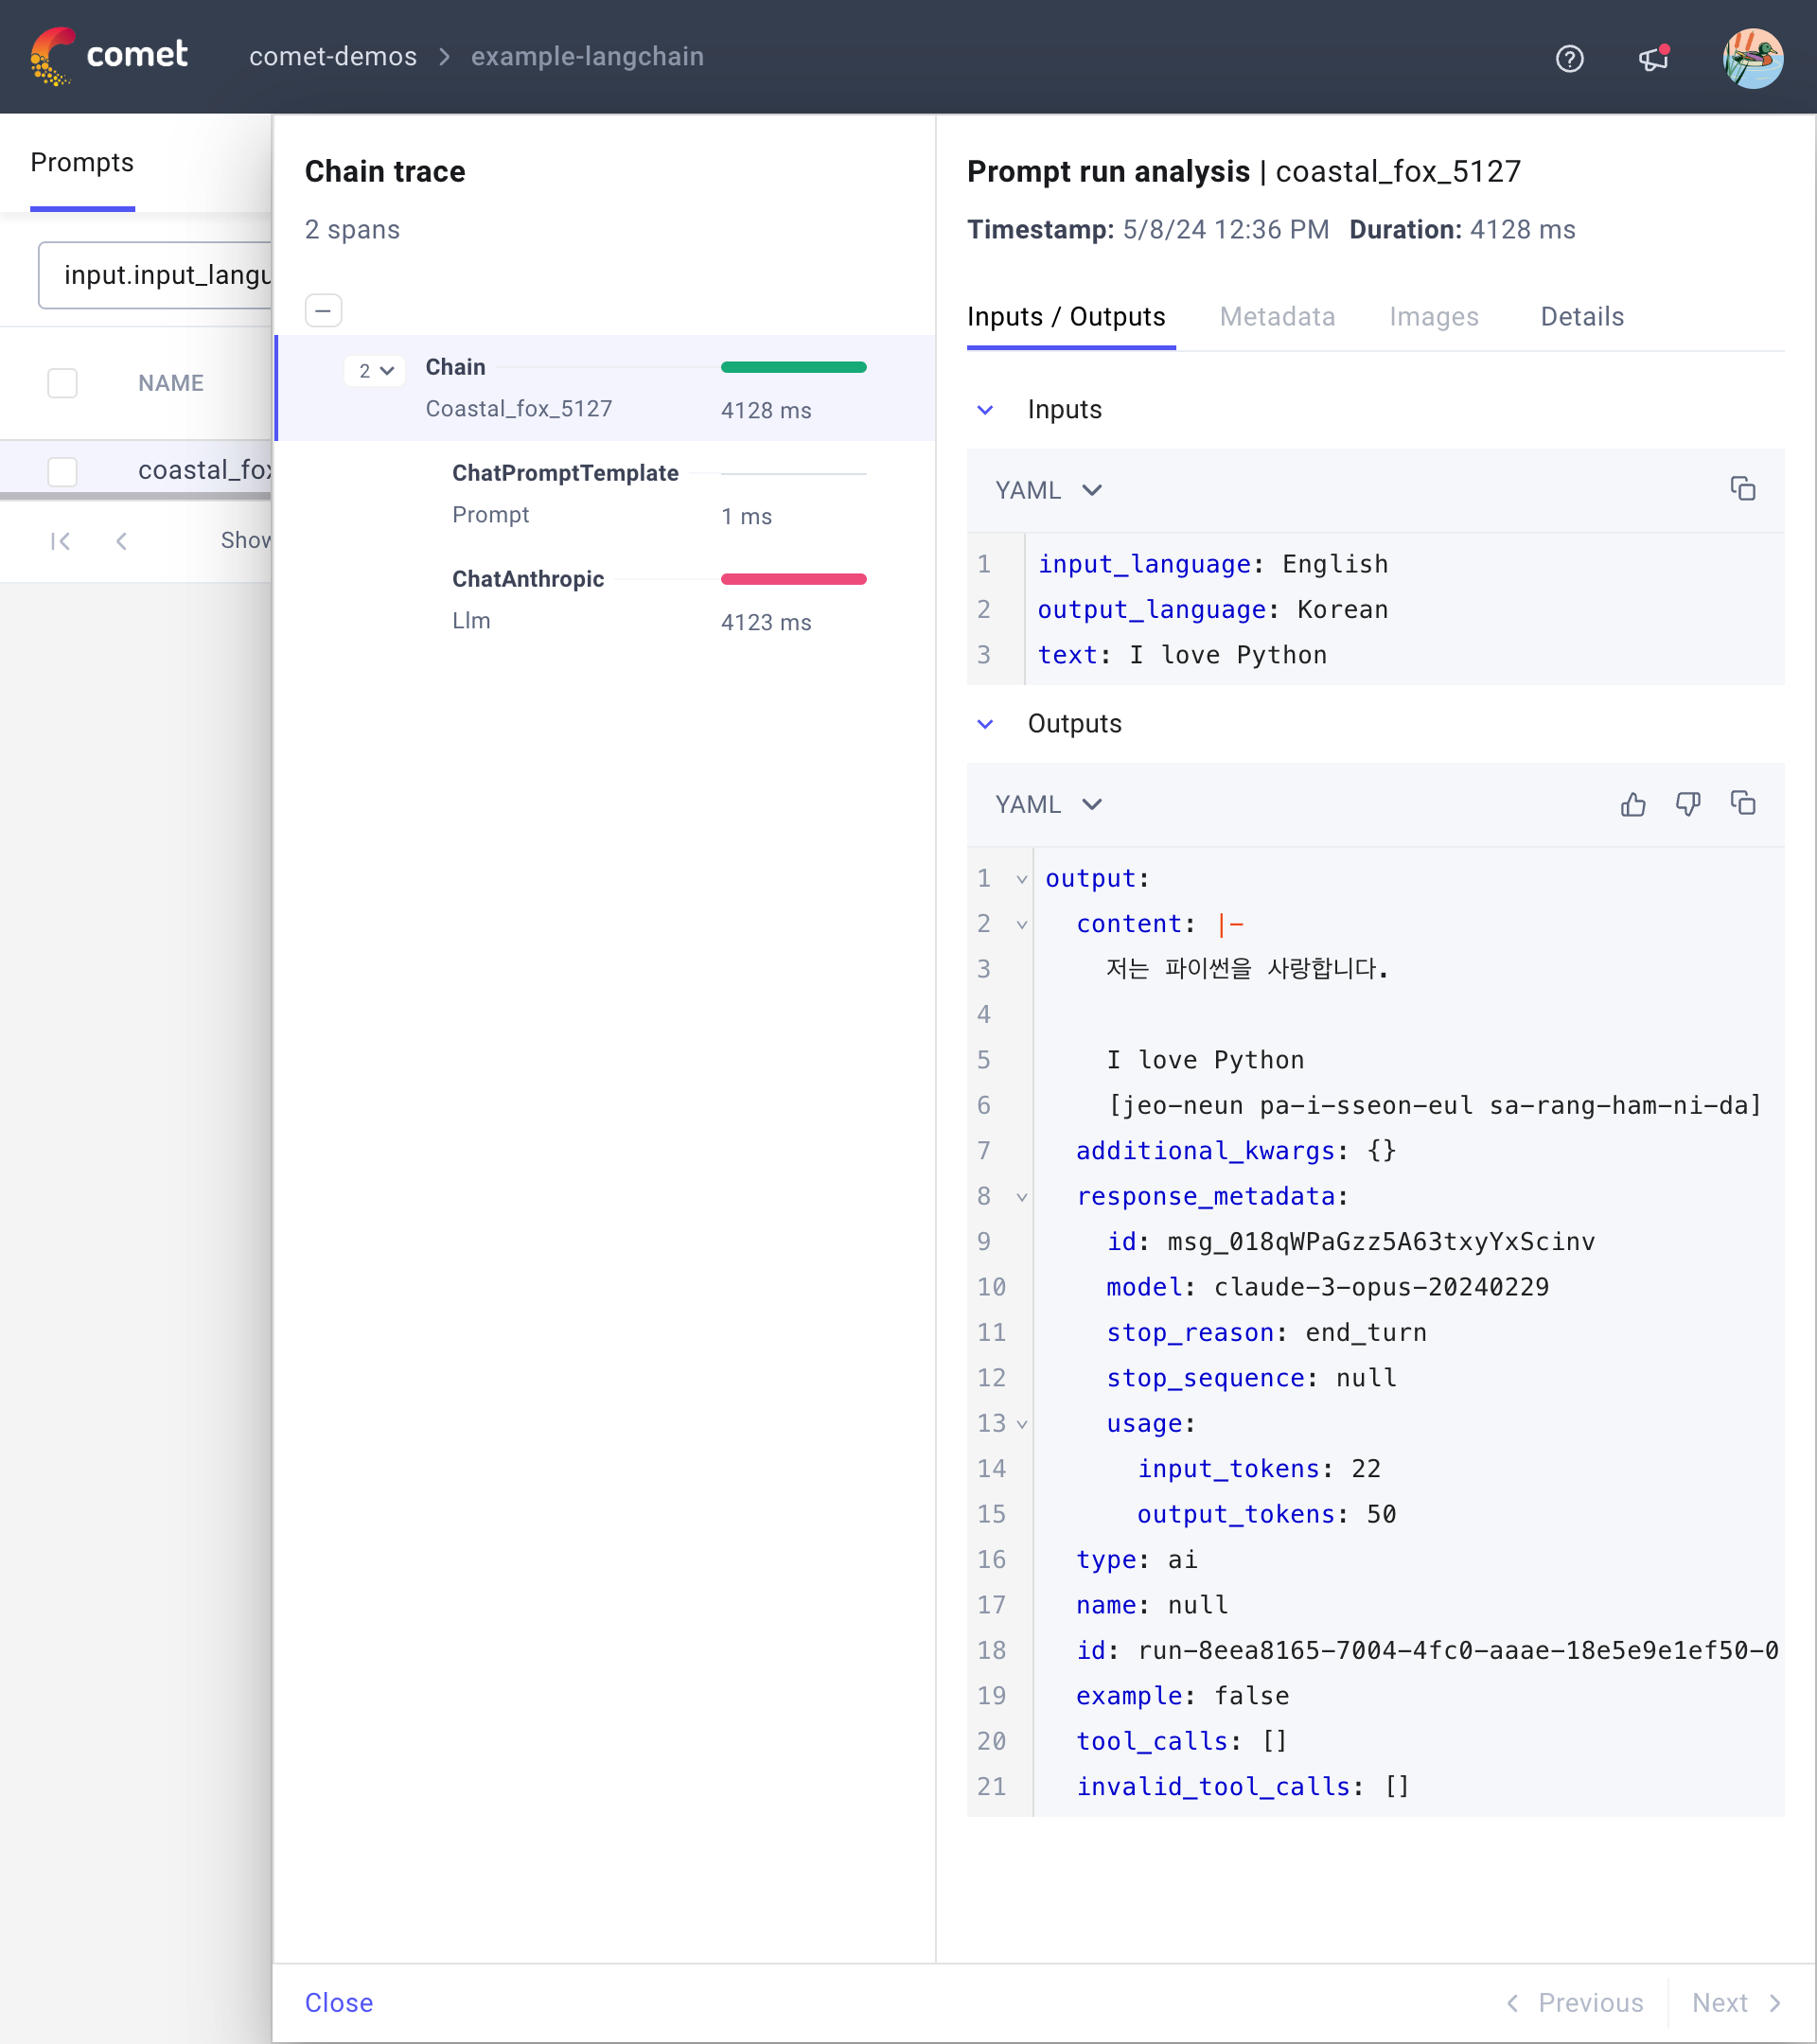Switch to the Metadata tab

(1277, 317)
